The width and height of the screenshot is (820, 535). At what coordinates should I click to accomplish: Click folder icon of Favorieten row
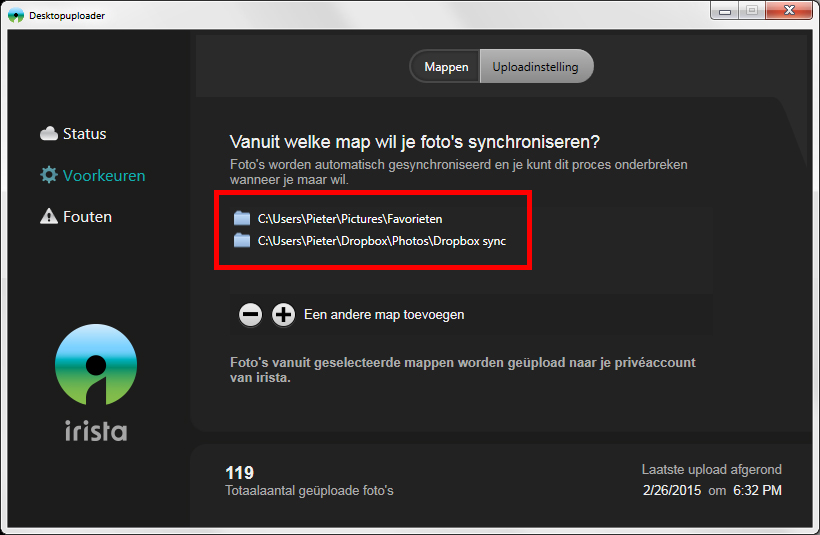coord(242,218)
